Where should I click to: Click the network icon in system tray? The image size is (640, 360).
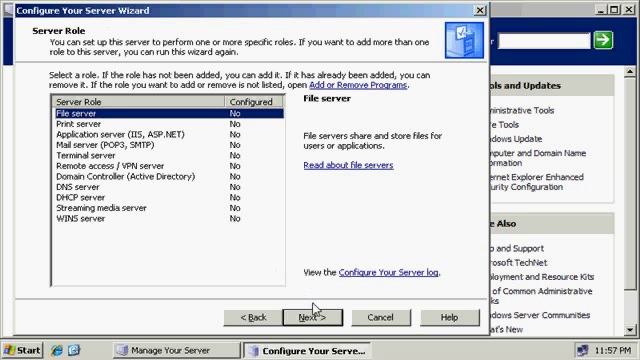(582, 350)
